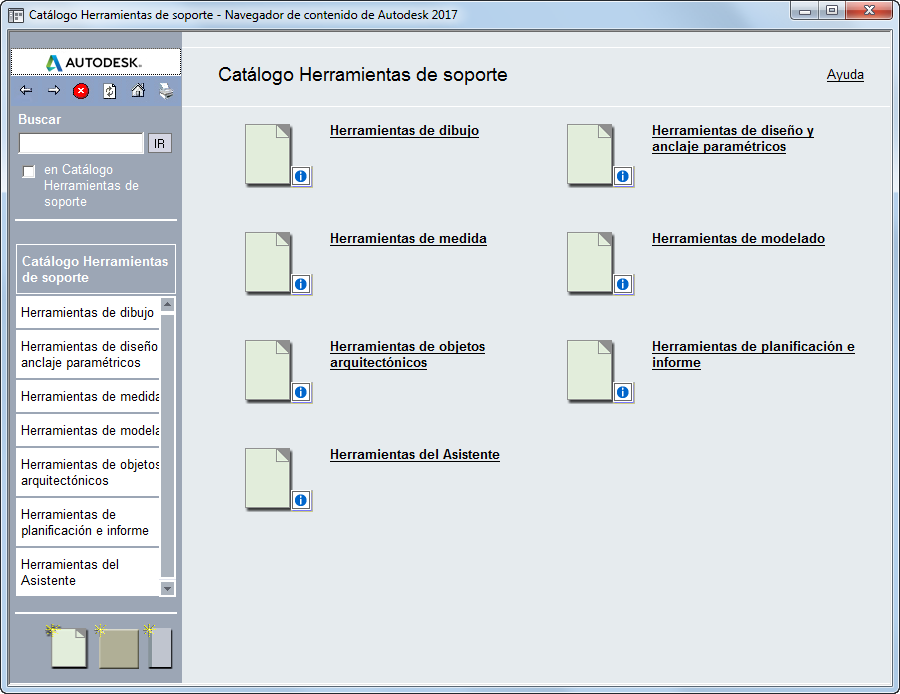Open the Herramientas de modelado page icon
Viewport: 900px width, 694px height.
tap(590, 262)
